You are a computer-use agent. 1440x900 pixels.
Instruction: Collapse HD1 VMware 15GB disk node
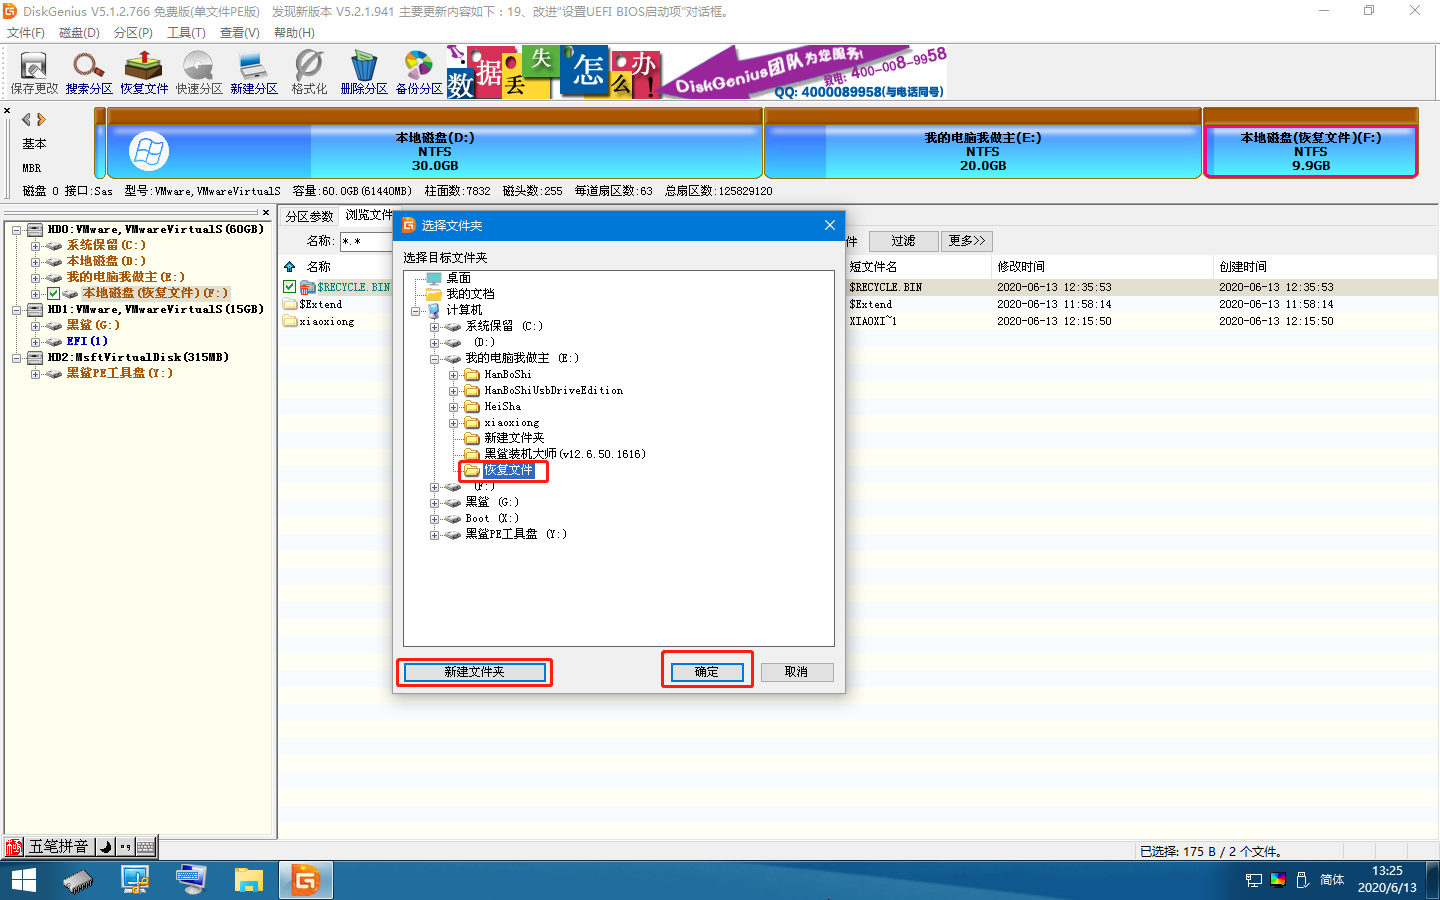17,310
